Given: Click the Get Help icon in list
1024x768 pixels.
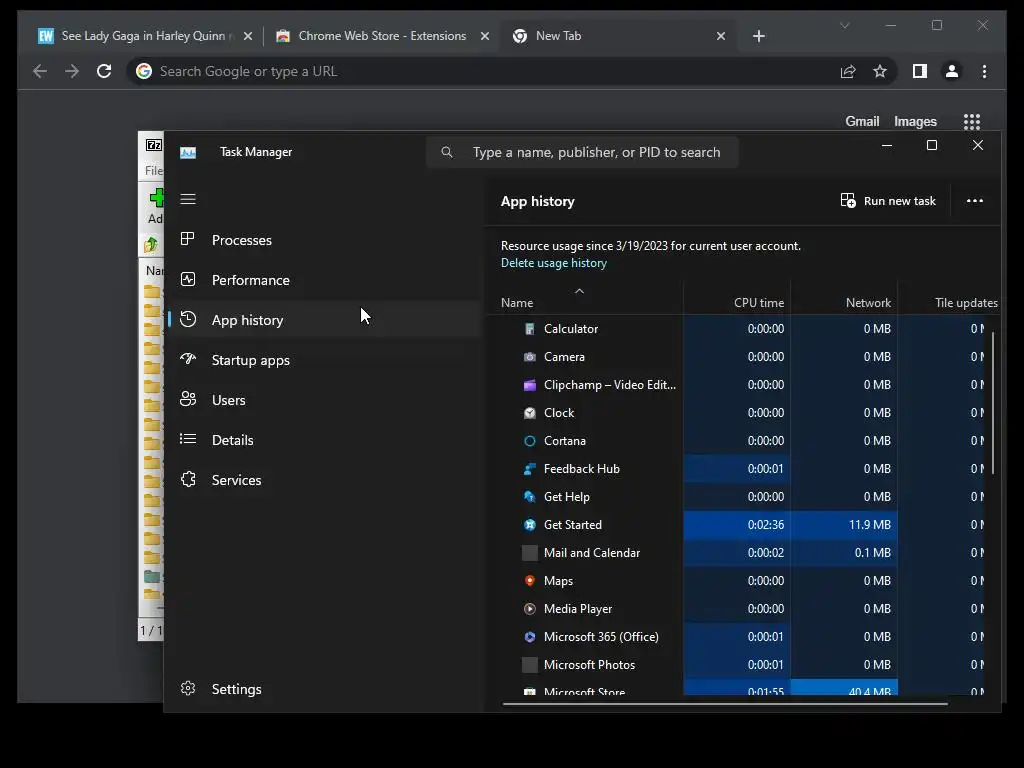Looking at the screenshot, I should 530,496.
